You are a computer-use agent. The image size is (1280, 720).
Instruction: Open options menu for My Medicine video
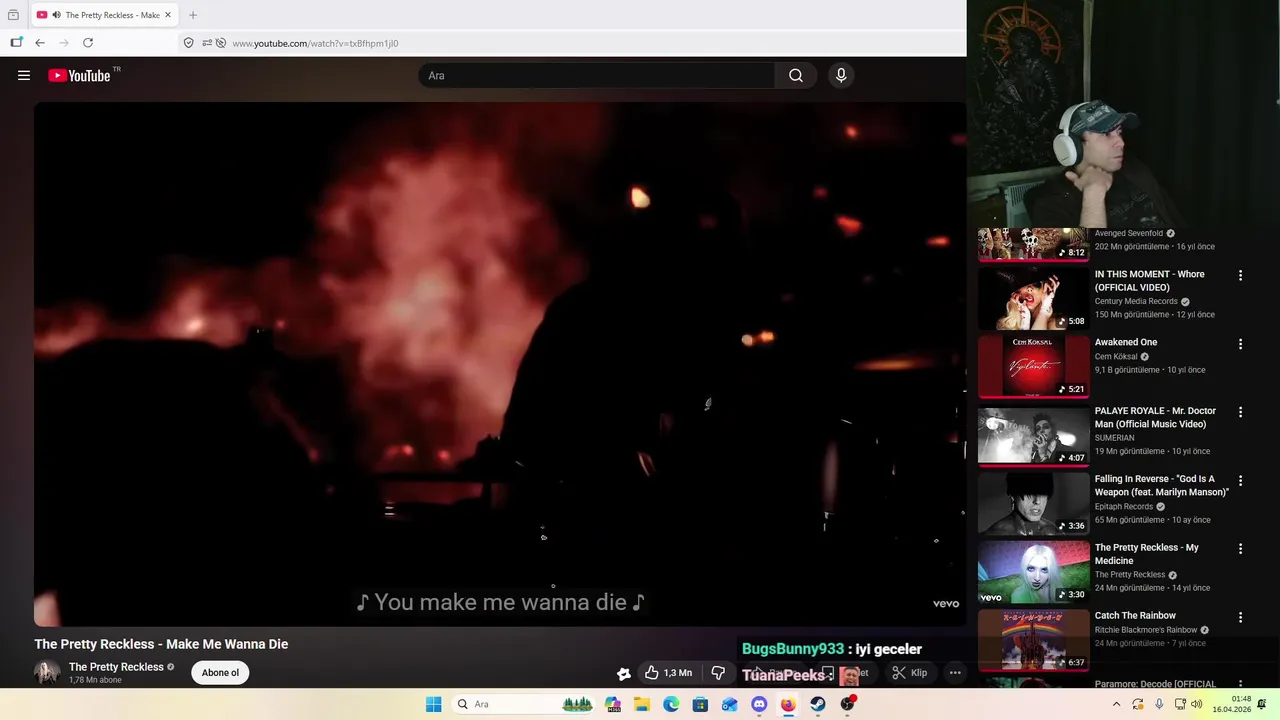[x=1240, y=548]
